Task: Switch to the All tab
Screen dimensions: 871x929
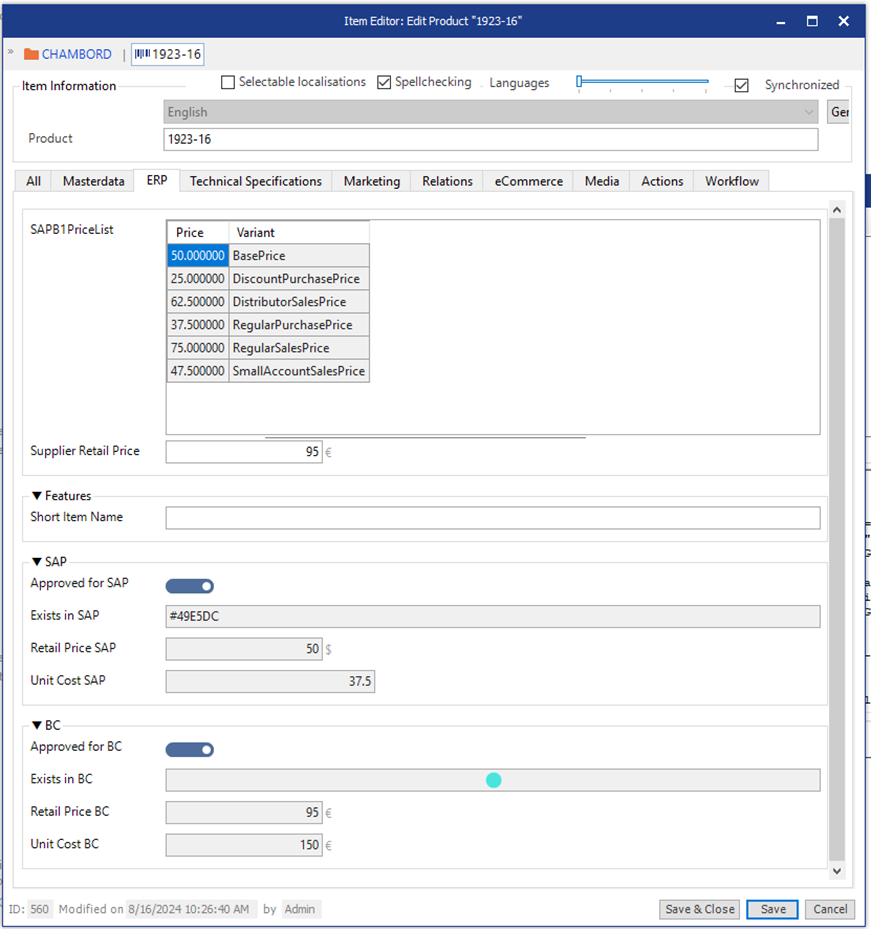Action: tap(34, 181)
